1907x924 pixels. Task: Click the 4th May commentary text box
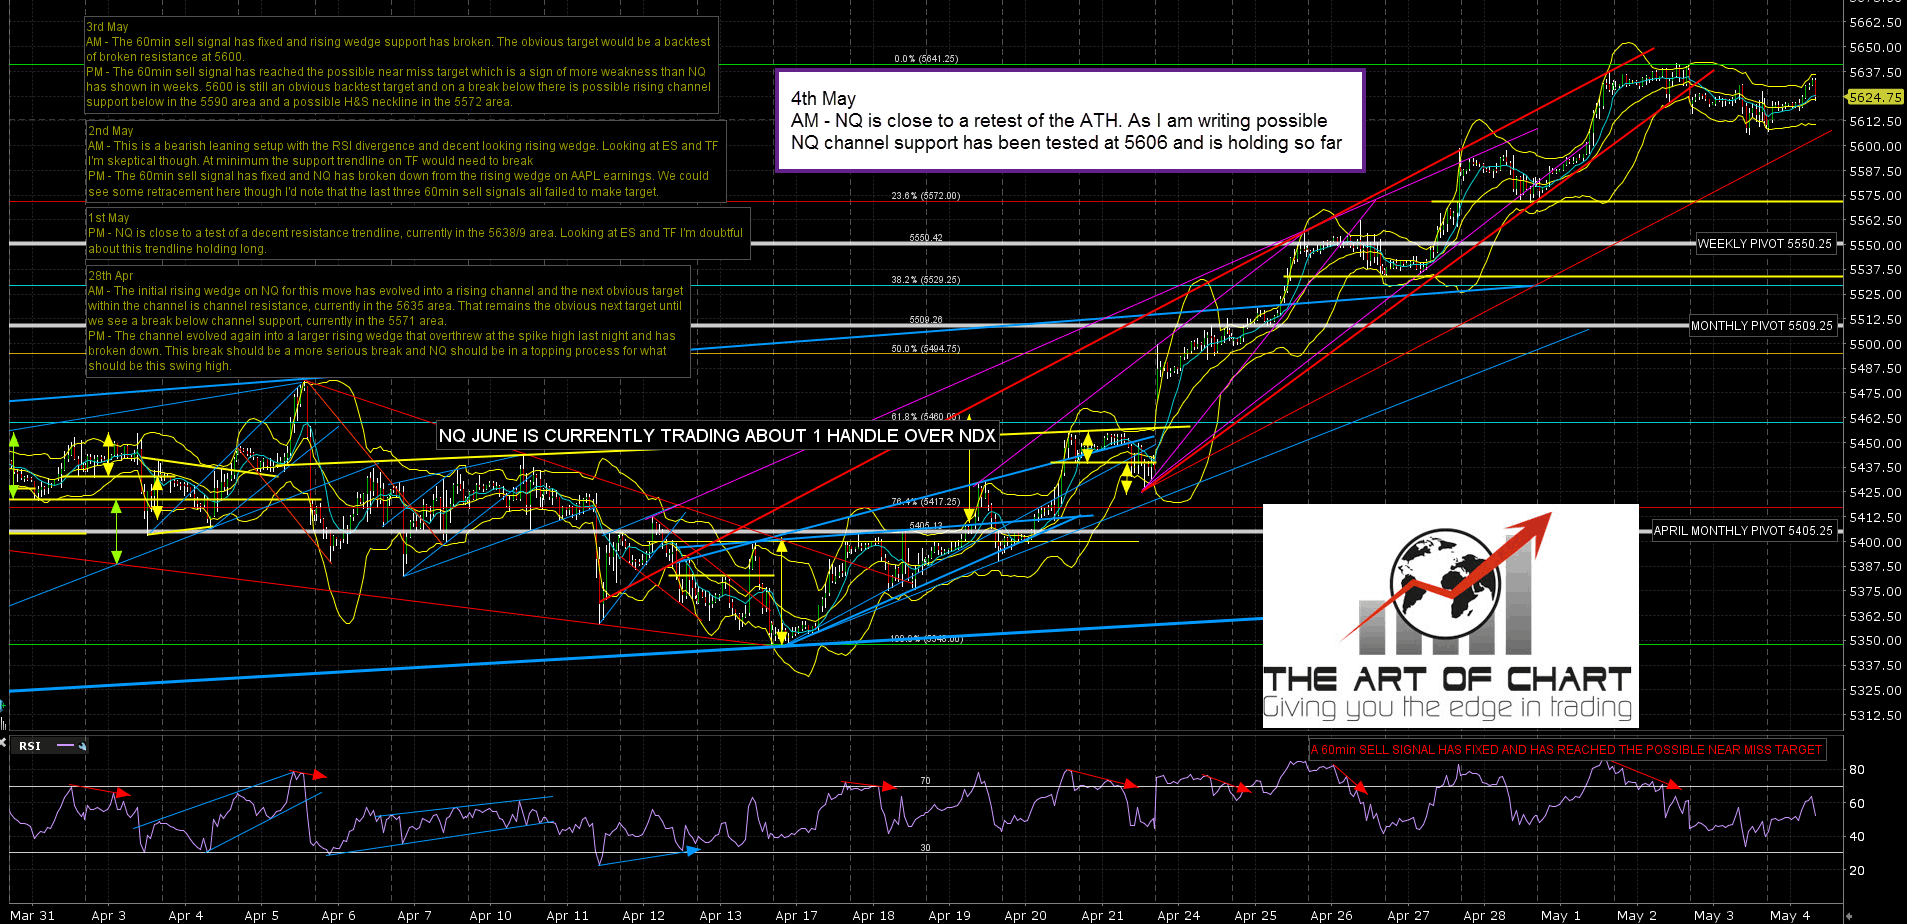pos(1069,121)
